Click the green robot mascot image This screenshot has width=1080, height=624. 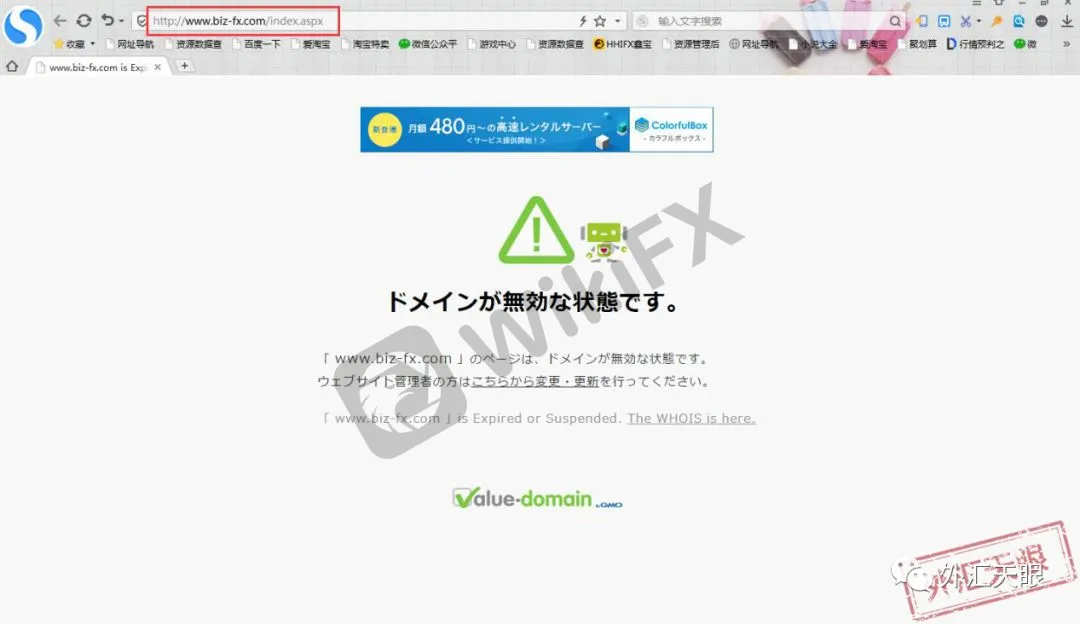click(604, 241)
